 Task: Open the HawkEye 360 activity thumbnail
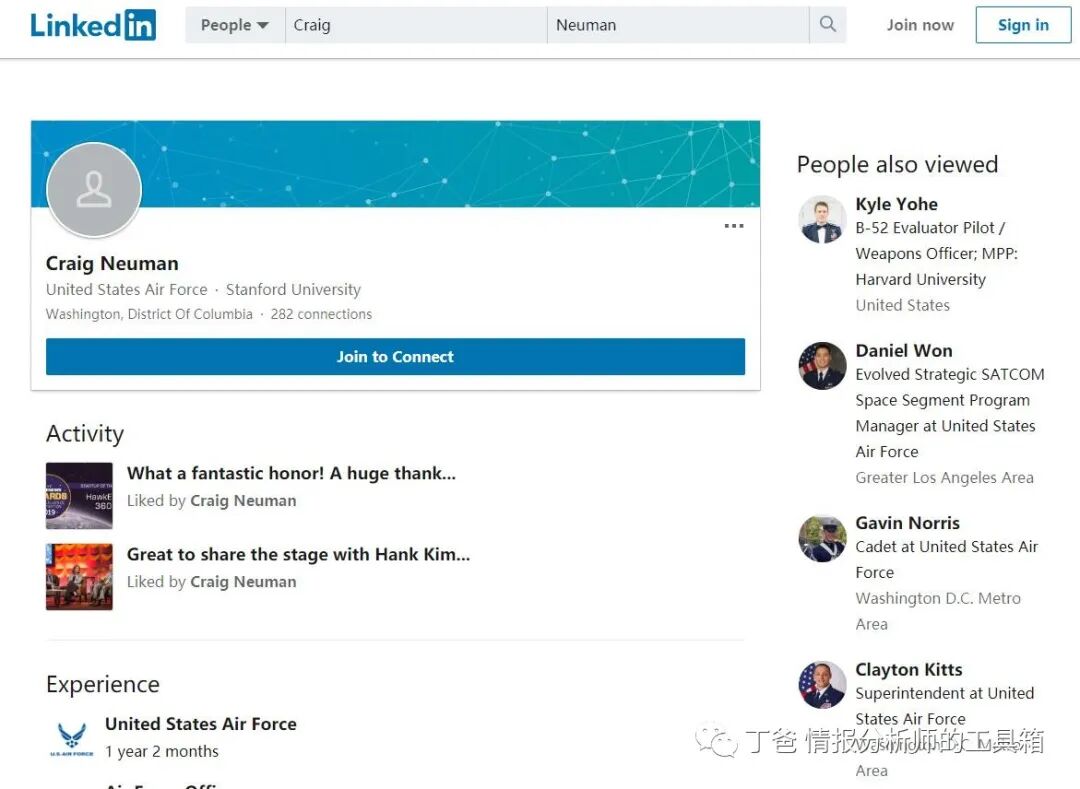pos(79,496)
